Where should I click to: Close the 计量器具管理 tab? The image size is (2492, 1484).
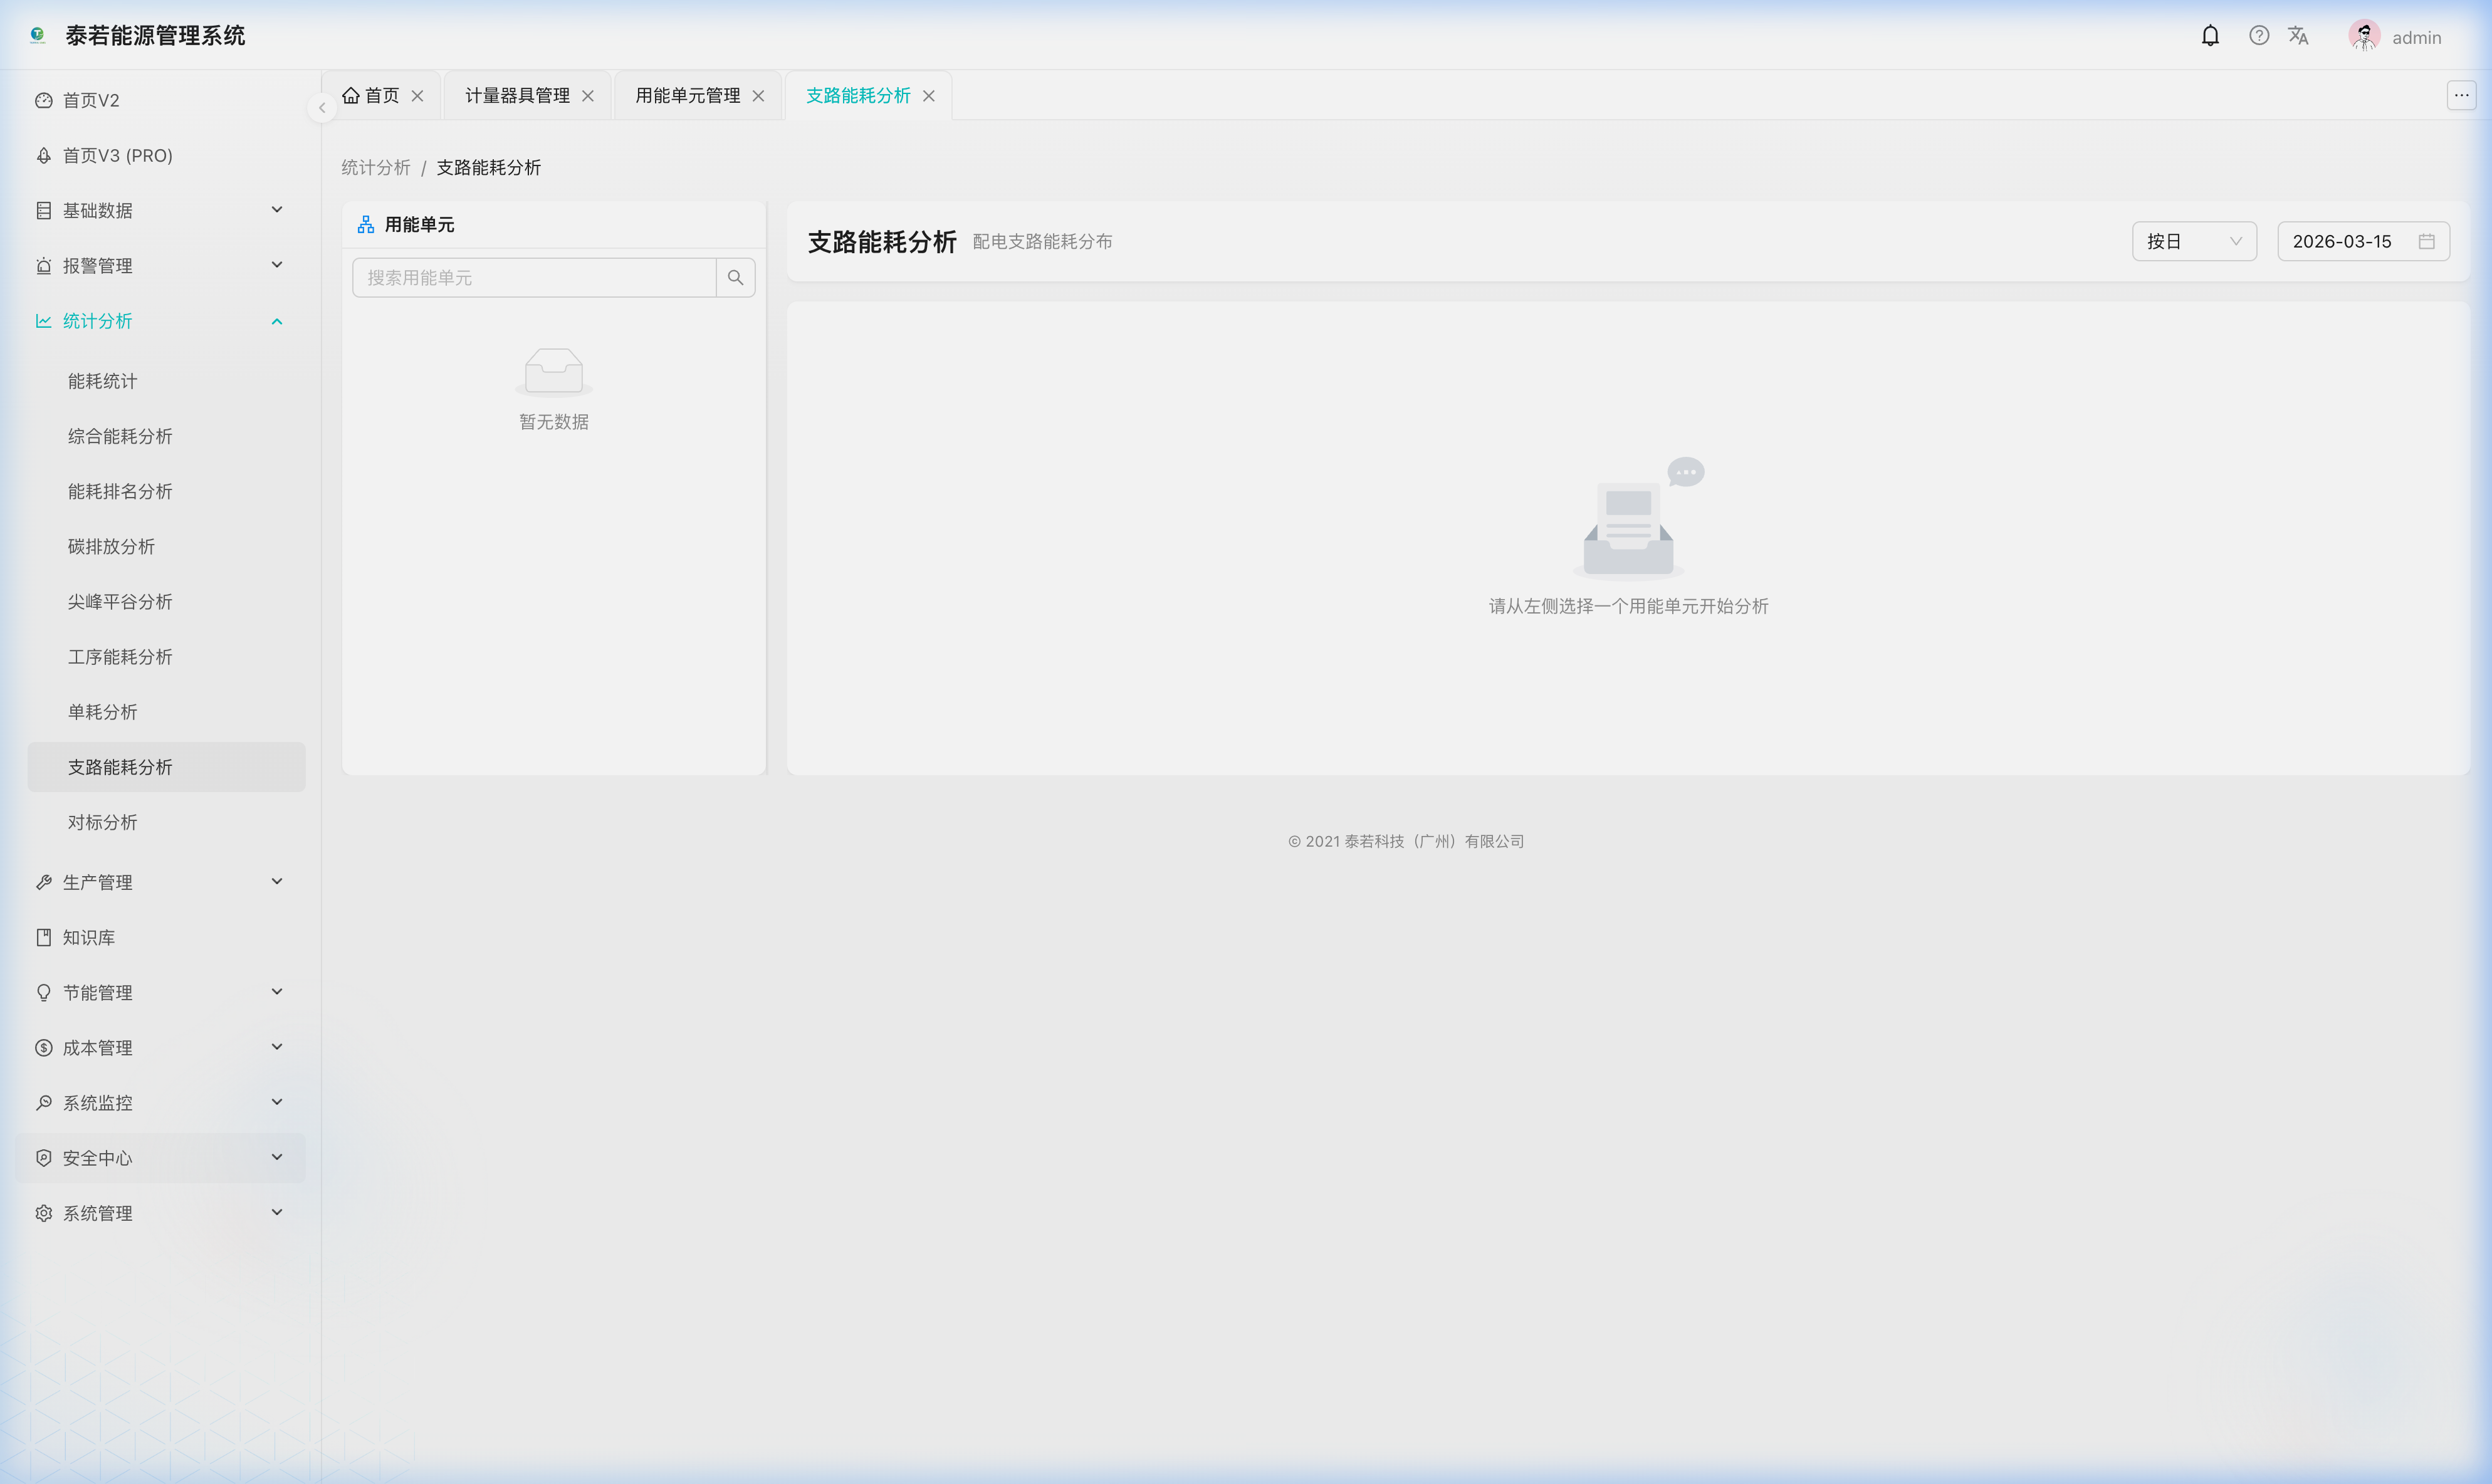pos(588,96)
